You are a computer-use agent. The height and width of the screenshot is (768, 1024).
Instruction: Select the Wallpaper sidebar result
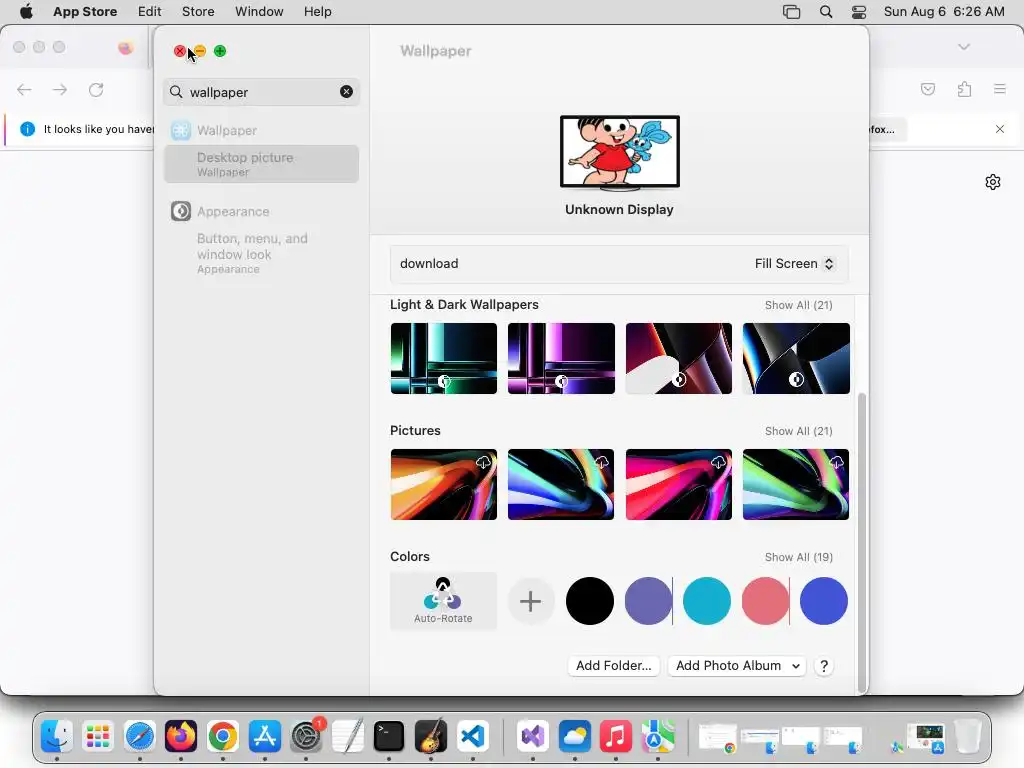261,130
